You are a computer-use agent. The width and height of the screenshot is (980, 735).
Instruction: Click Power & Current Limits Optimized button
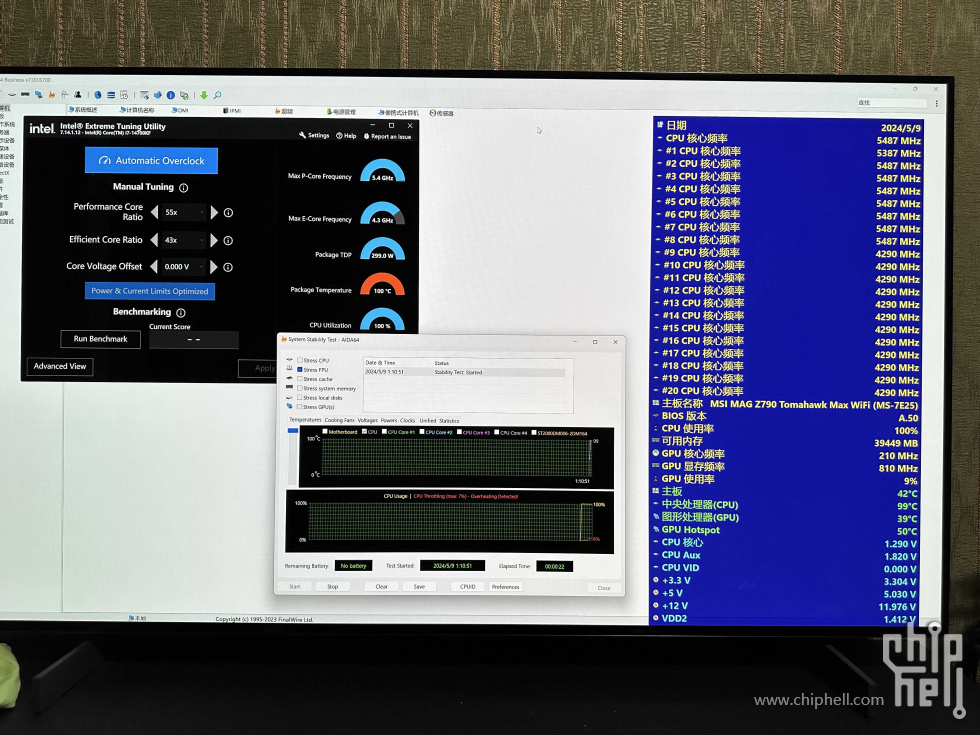click(x=150, y=291)
